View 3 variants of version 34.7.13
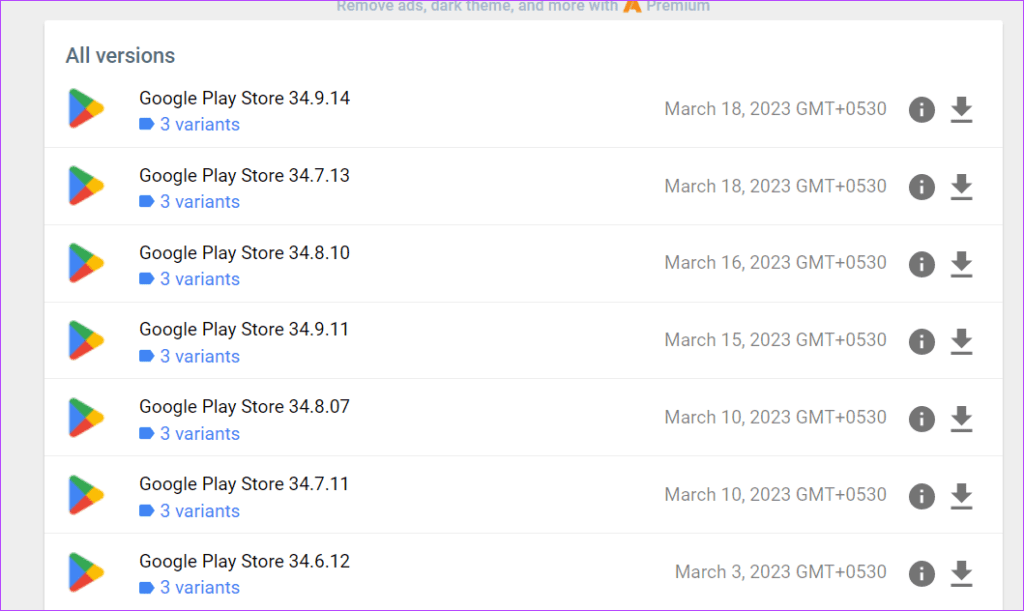Screen dimensions: 1024x611 pyautogui.click(x=189, y=202)
